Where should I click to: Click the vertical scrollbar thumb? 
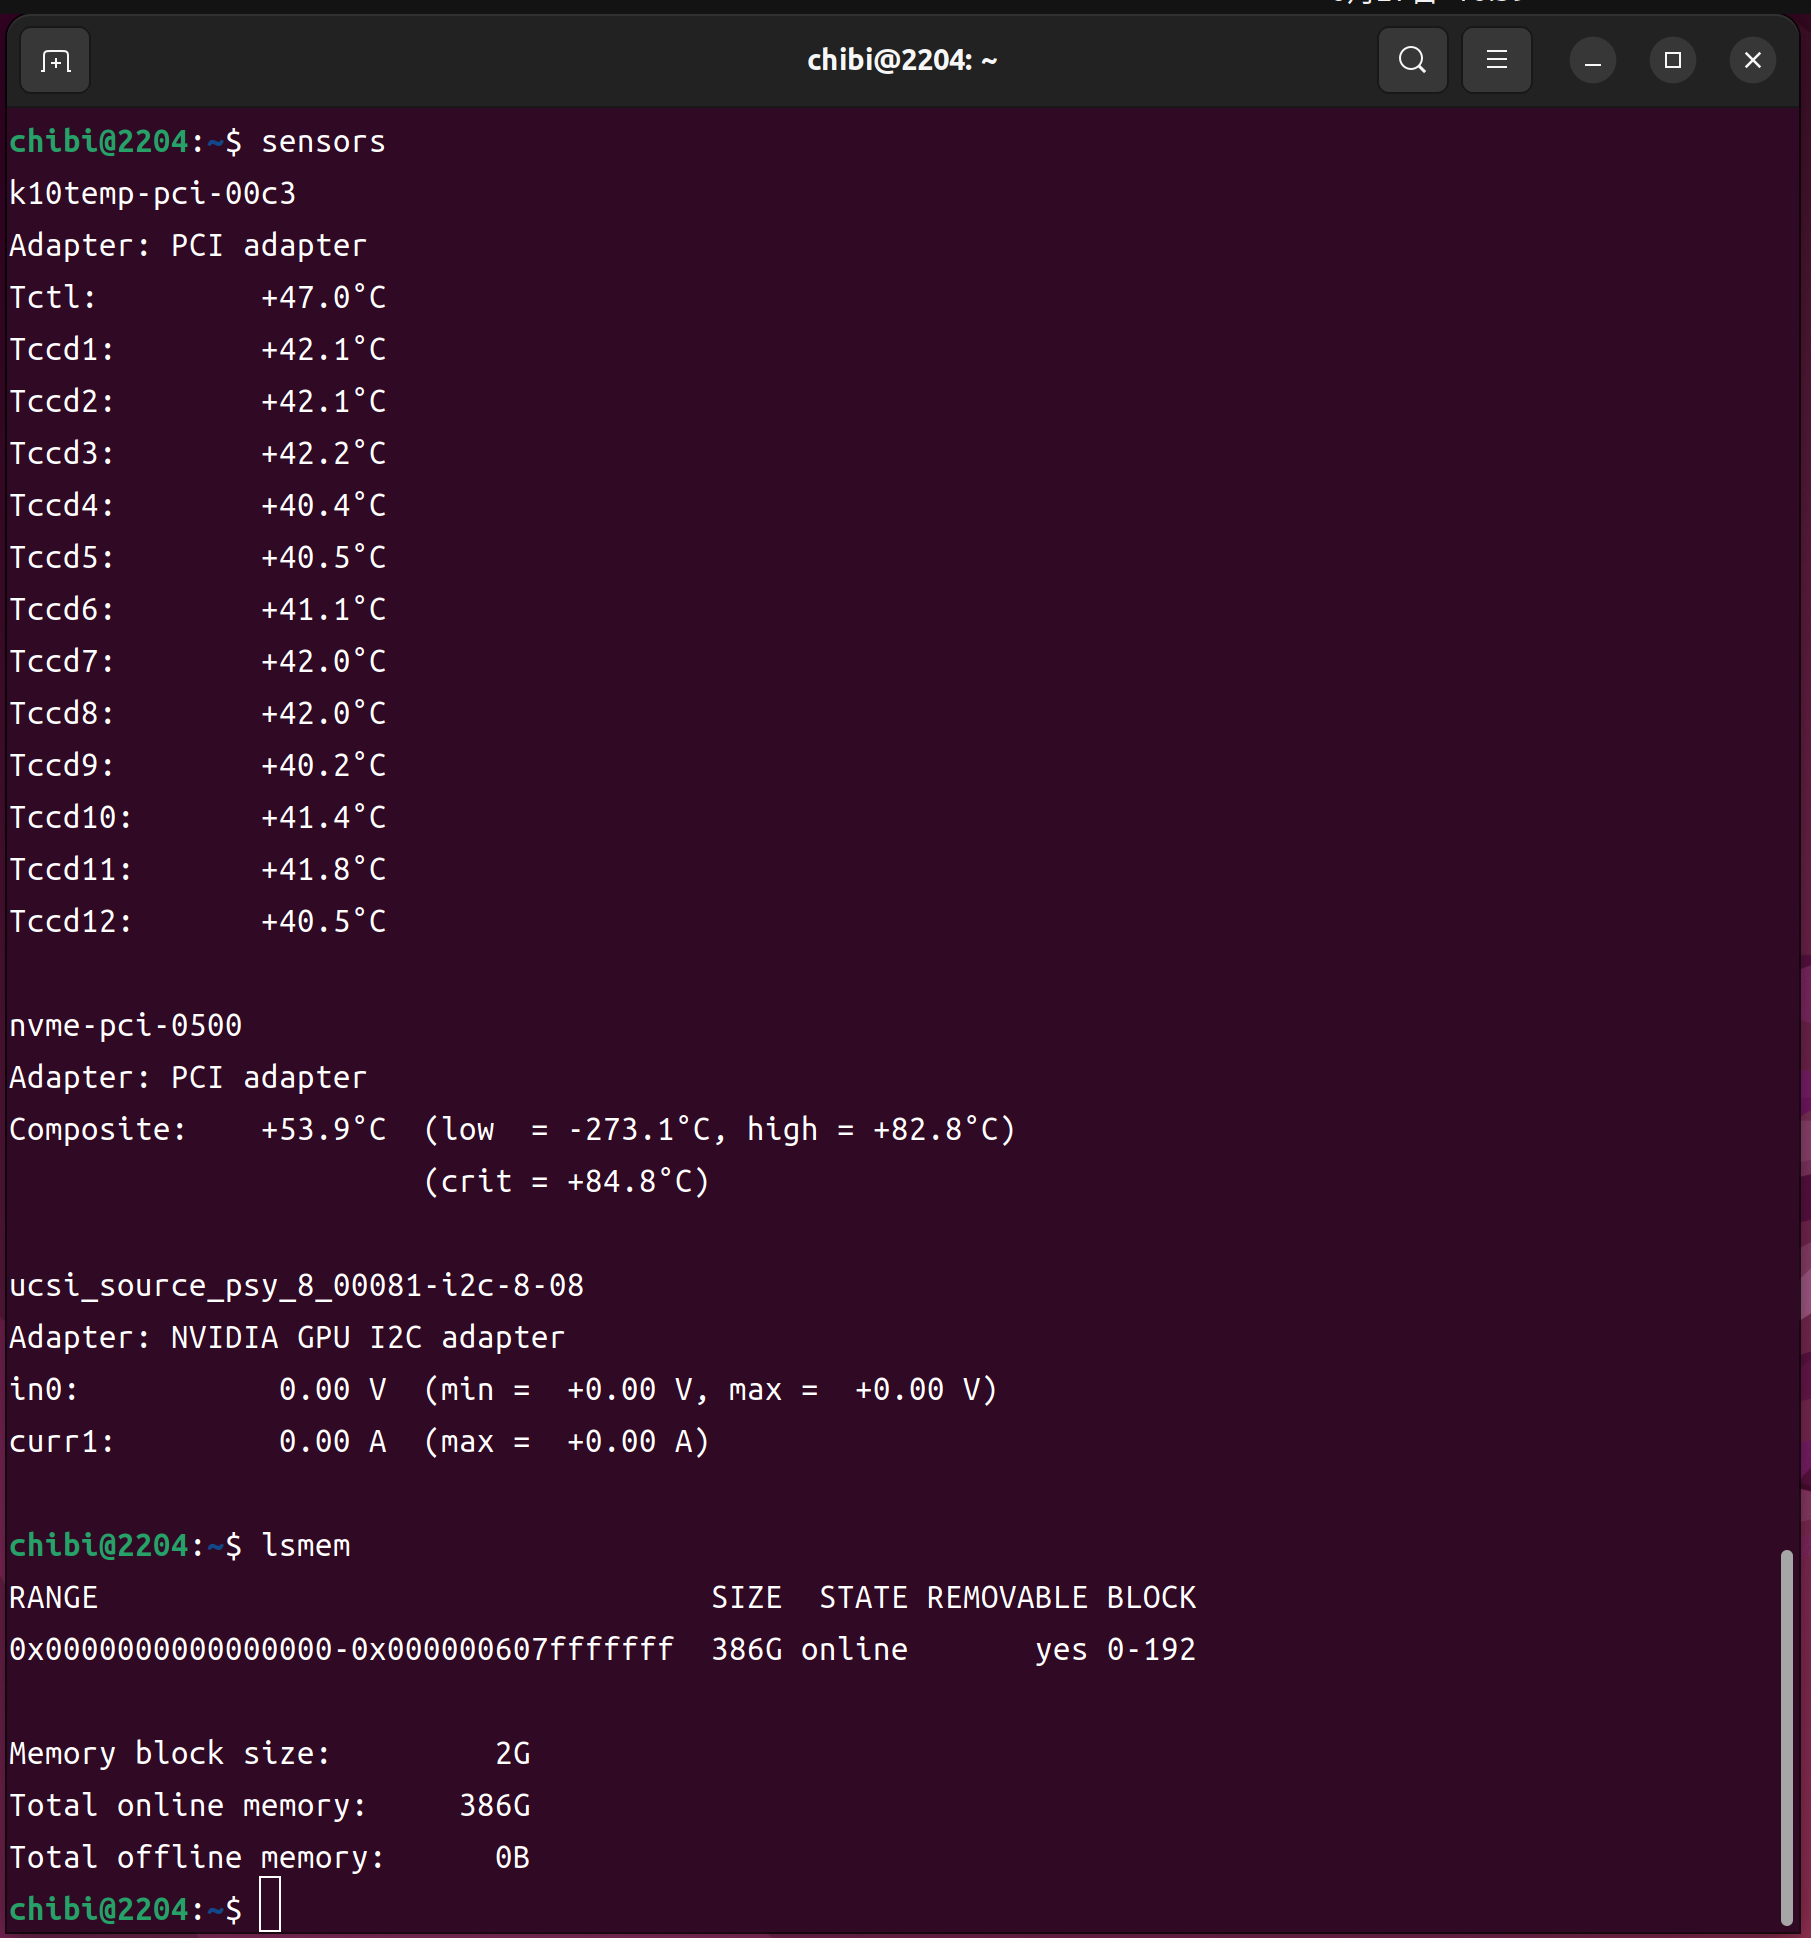tap(1786, 1736)
